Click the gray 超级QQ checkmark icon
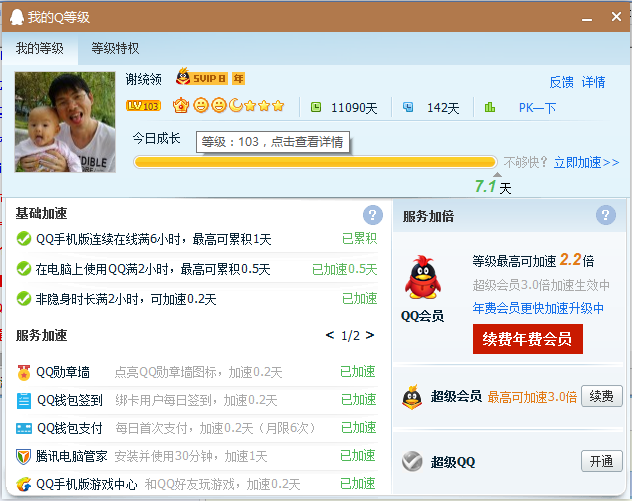 coord(412,461)
